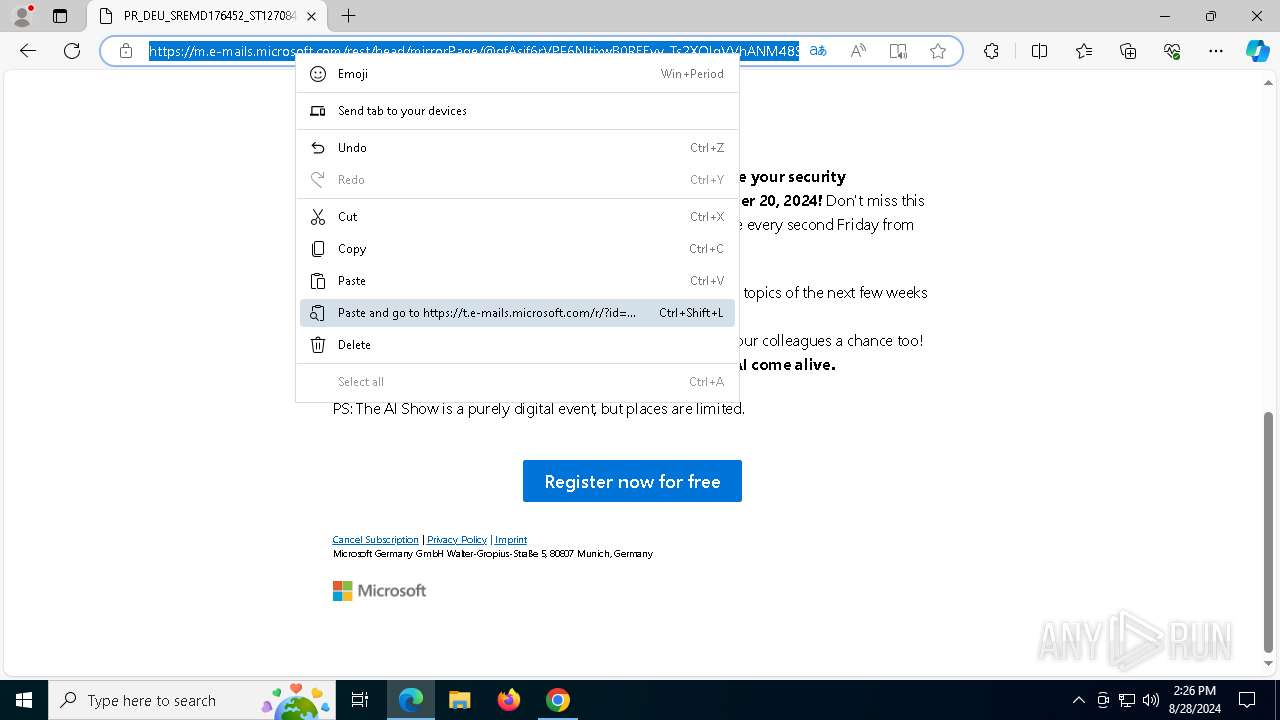Refresh the current page
The height and width of the screenshot is (720, 1280).
72,51
